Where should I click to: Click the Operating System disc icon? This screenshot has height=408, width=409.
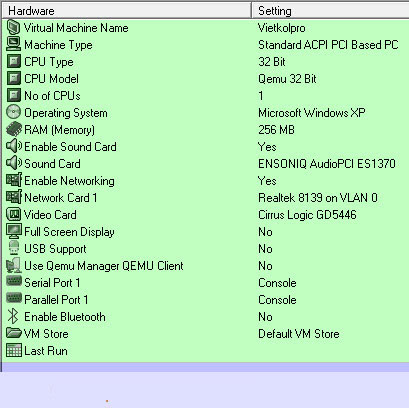coord(13,112)
